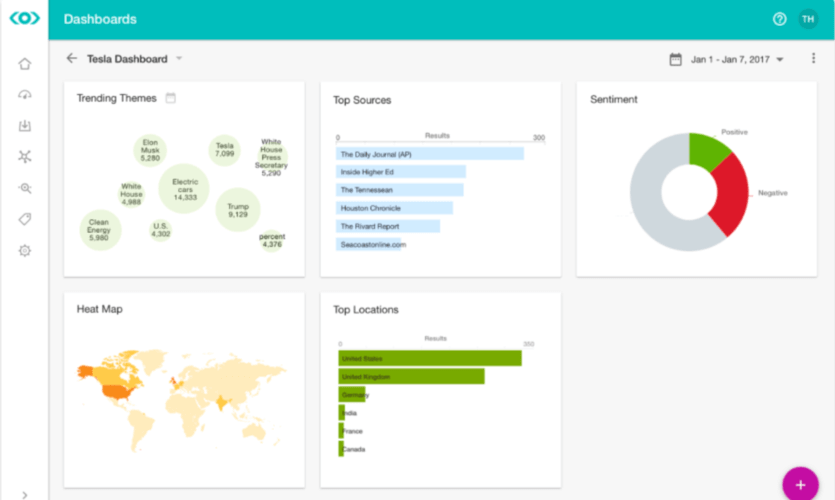Open the Jan 1 - Jan 7, 2017 date dropdown
835x500 pixels.
pyautogui.click(x=736, y=60)
